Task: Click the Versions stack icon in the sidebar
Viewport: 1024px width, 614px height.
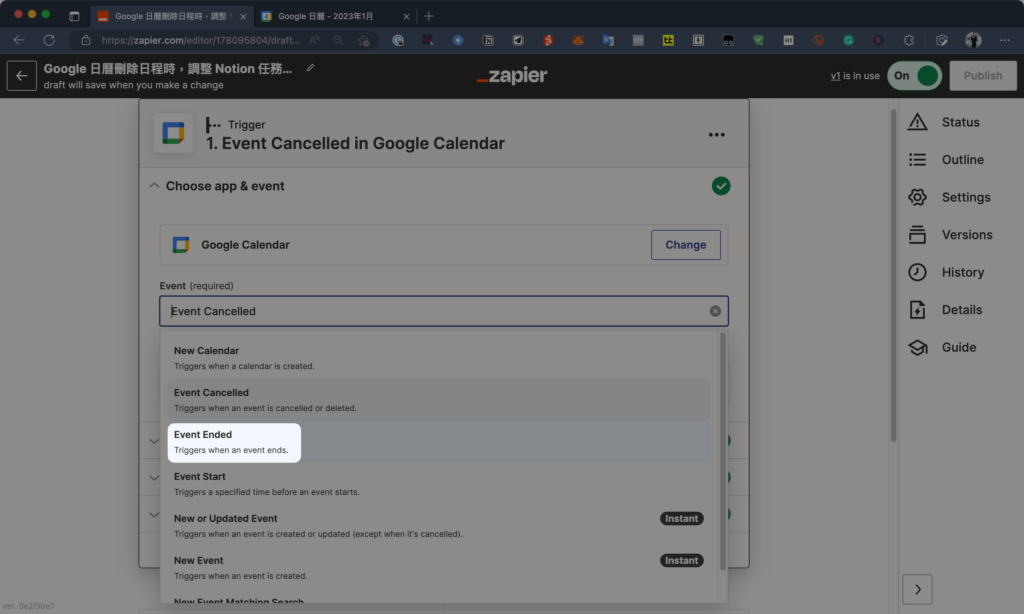Action: click(x=917, y=234)
